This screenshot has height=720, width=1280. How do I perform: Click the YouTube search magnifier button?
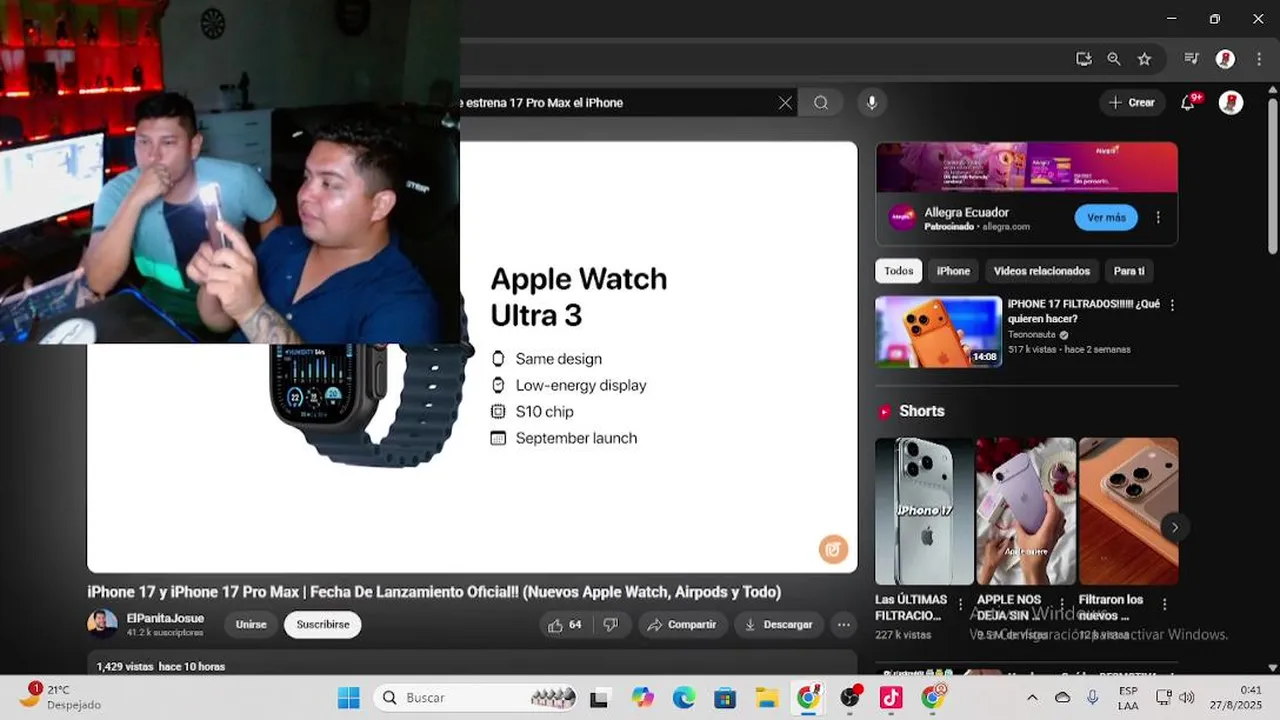(821, 102)
